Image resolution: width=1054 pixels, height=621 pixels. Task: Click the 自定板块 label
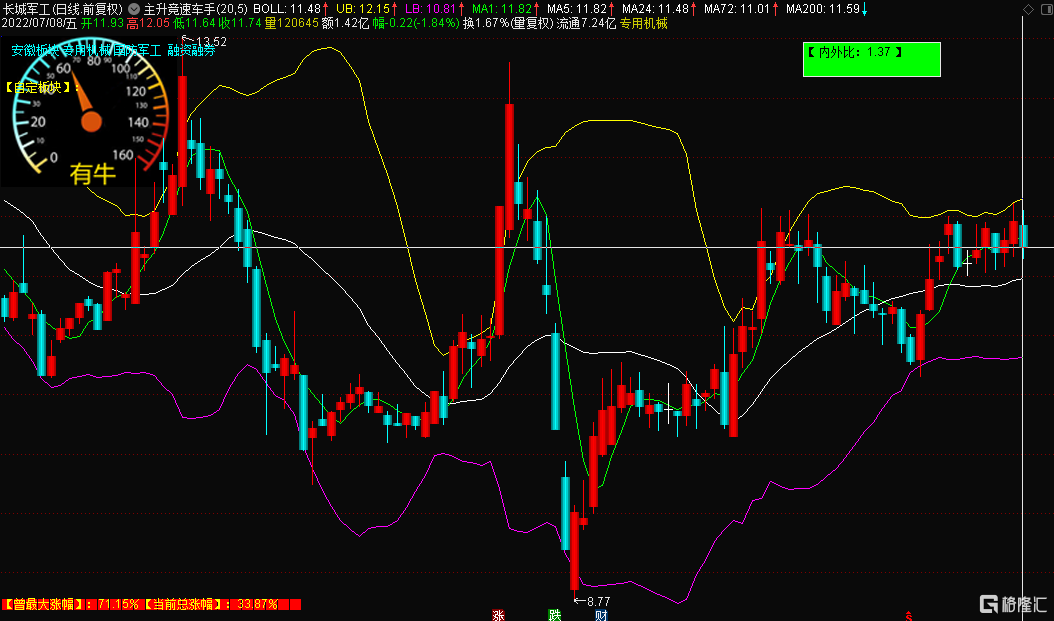pyautogui.click(x=42, y=87)
